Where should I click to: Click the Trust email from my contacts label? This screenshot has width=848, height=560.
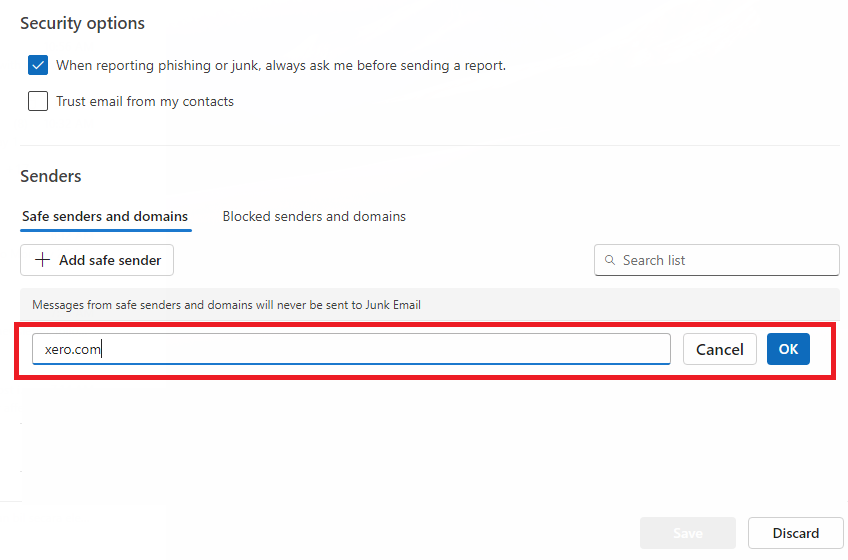click(145, 102)
